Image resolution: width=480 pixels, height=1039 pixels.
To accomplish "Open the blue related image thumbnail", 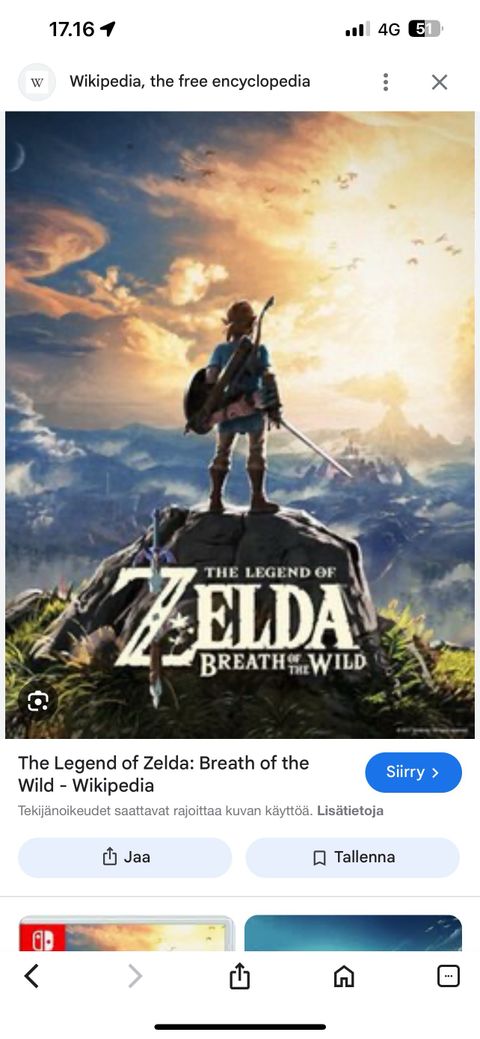I will point(353,933).
